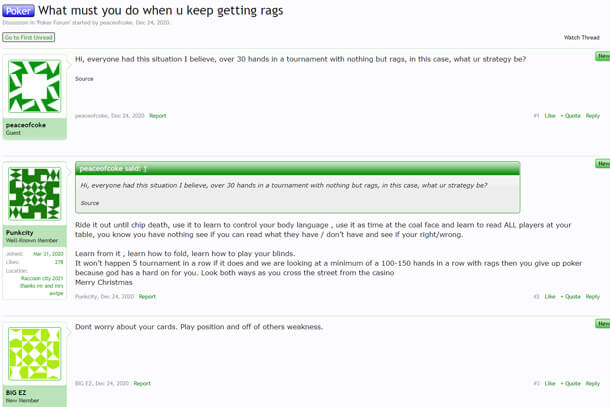Quote peaceofcoke's original post
This screenshot has height=407, width=610.
click(x=571, y=116)
